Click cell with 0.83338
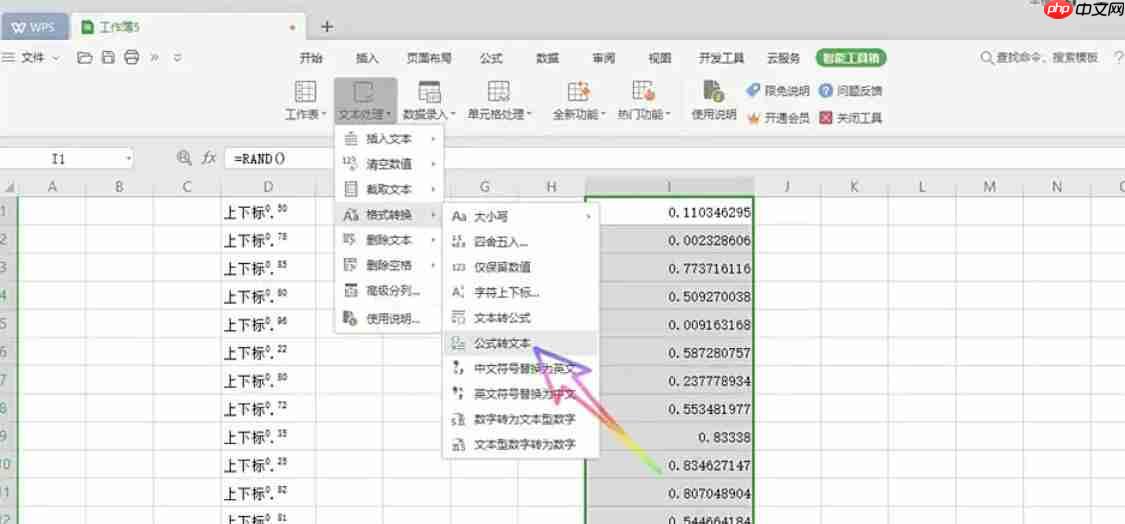The image size is (1125, 524). [x=670, y=436]
